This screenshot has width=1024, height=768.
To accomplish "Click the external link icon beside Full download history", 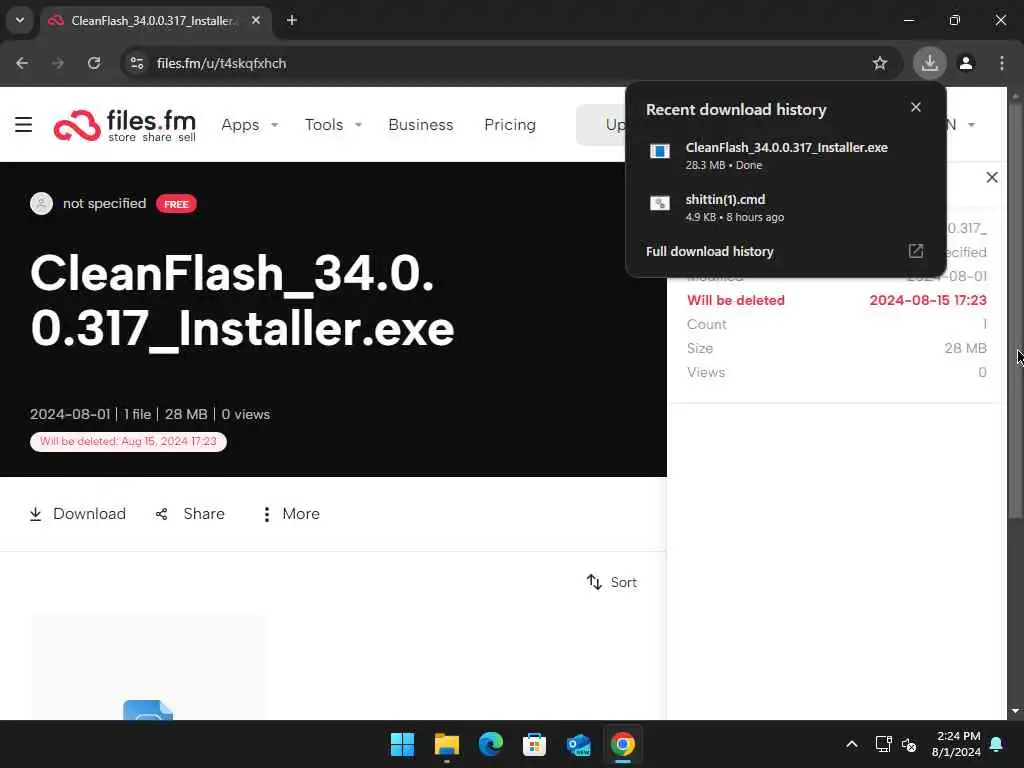I will coord(916,251).
